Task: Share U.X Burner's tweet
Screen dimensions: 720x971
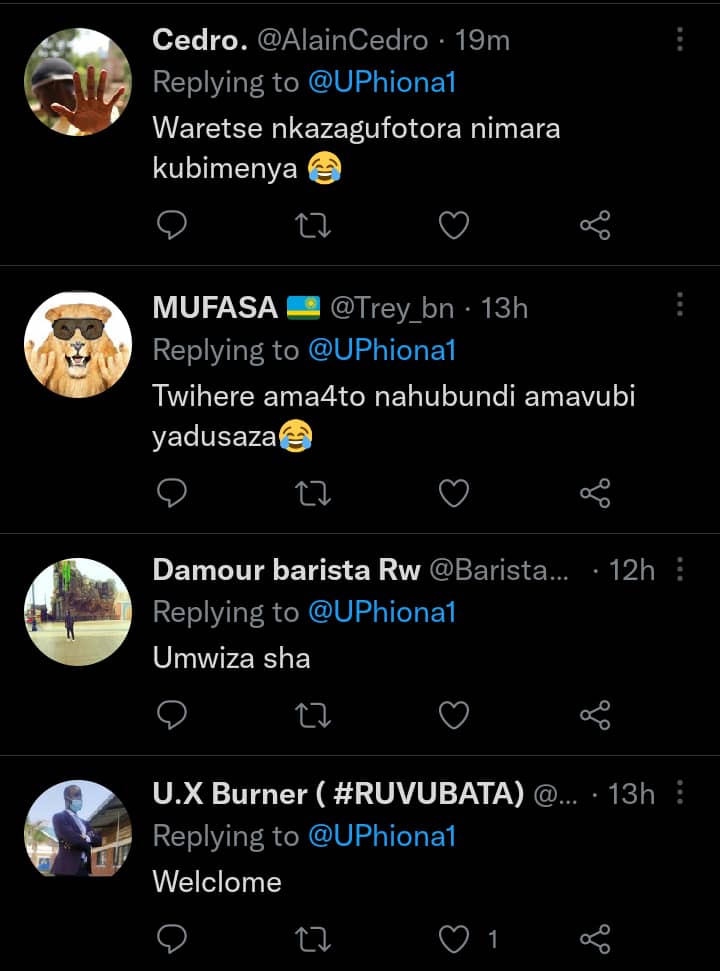Action: 595,938
